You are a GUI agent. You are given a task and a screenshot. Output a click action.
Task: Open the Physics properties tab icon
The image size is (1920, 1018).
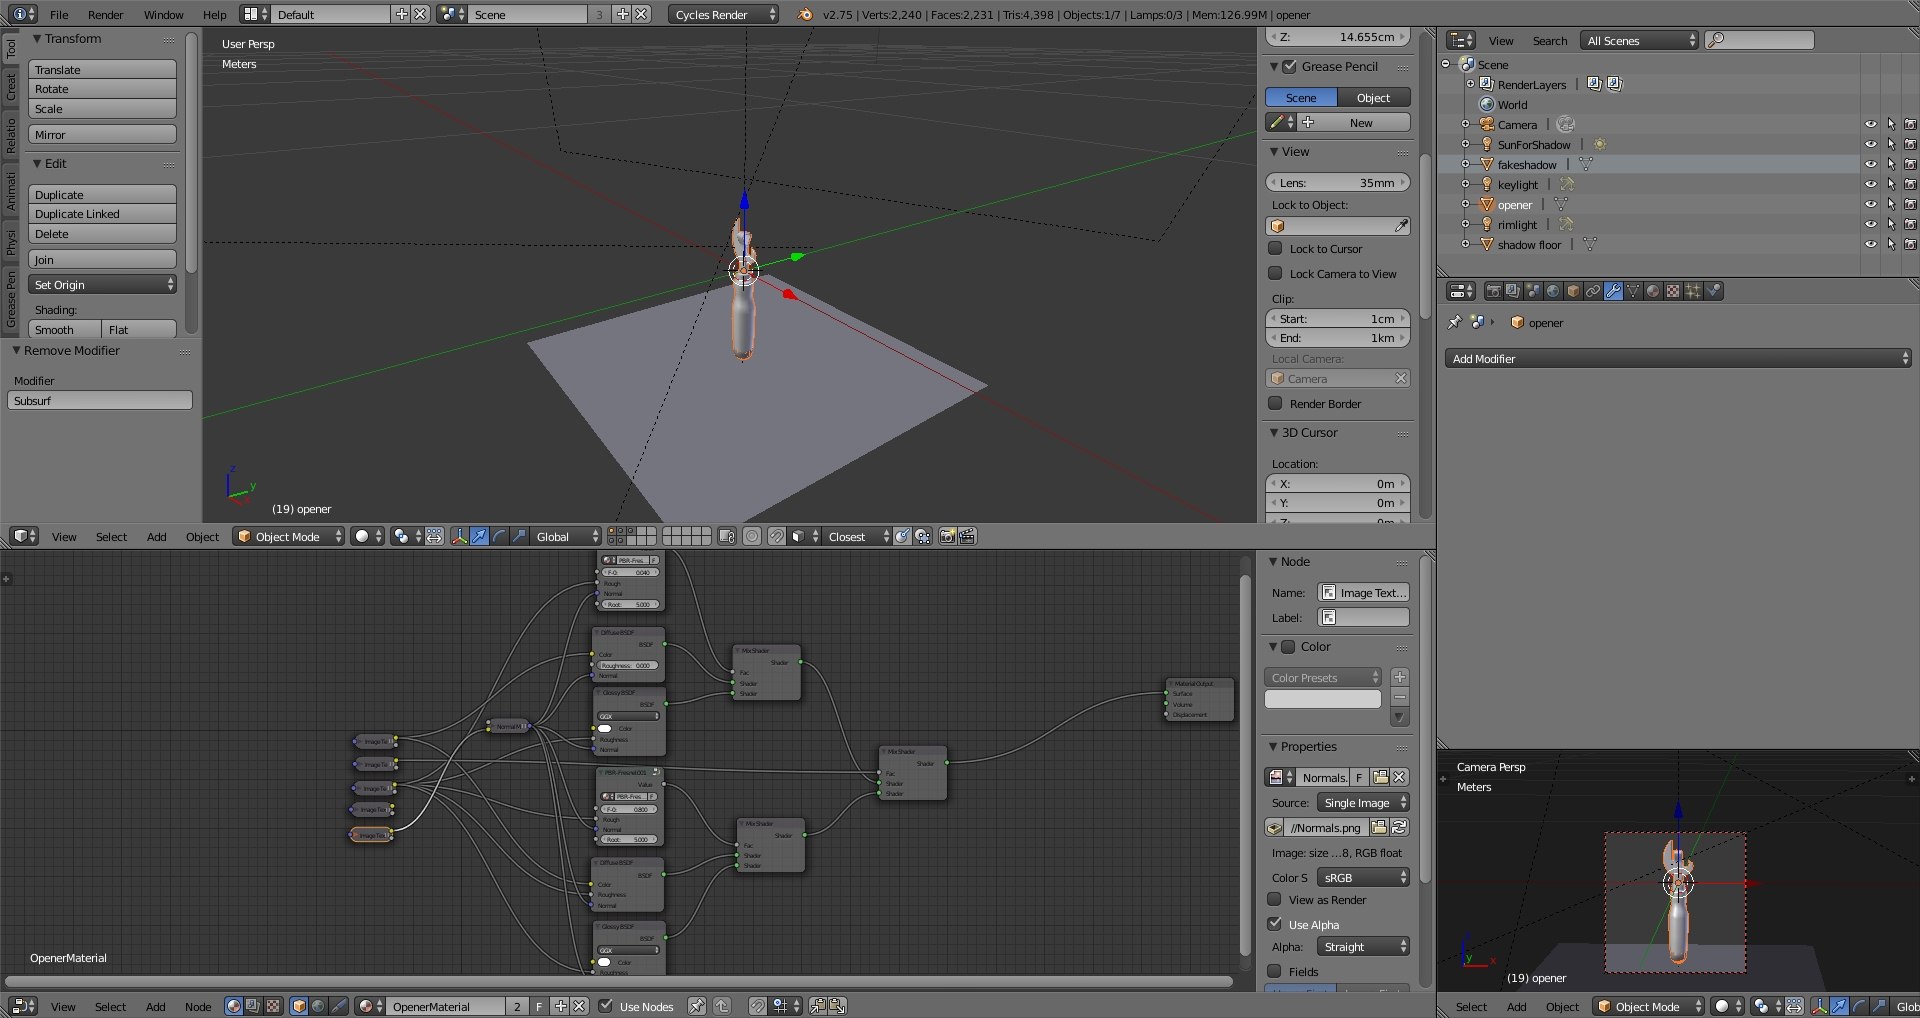pyautogui.click(x=1714, y=291)
